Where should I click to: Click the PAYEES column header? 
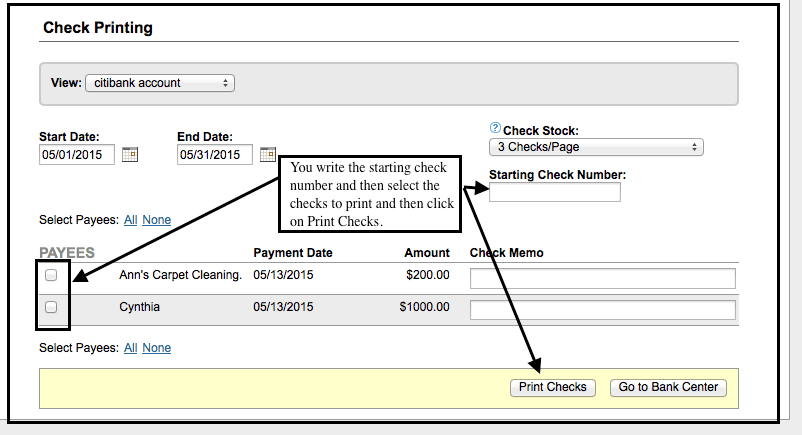67,253
